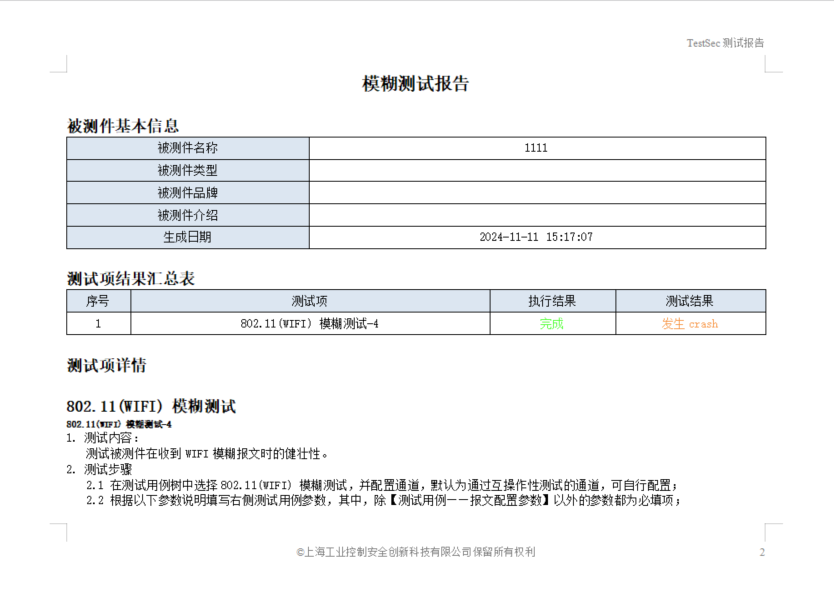Select the 被测件品牌 label cell
The image size is (834, 594).
point(187,193)
